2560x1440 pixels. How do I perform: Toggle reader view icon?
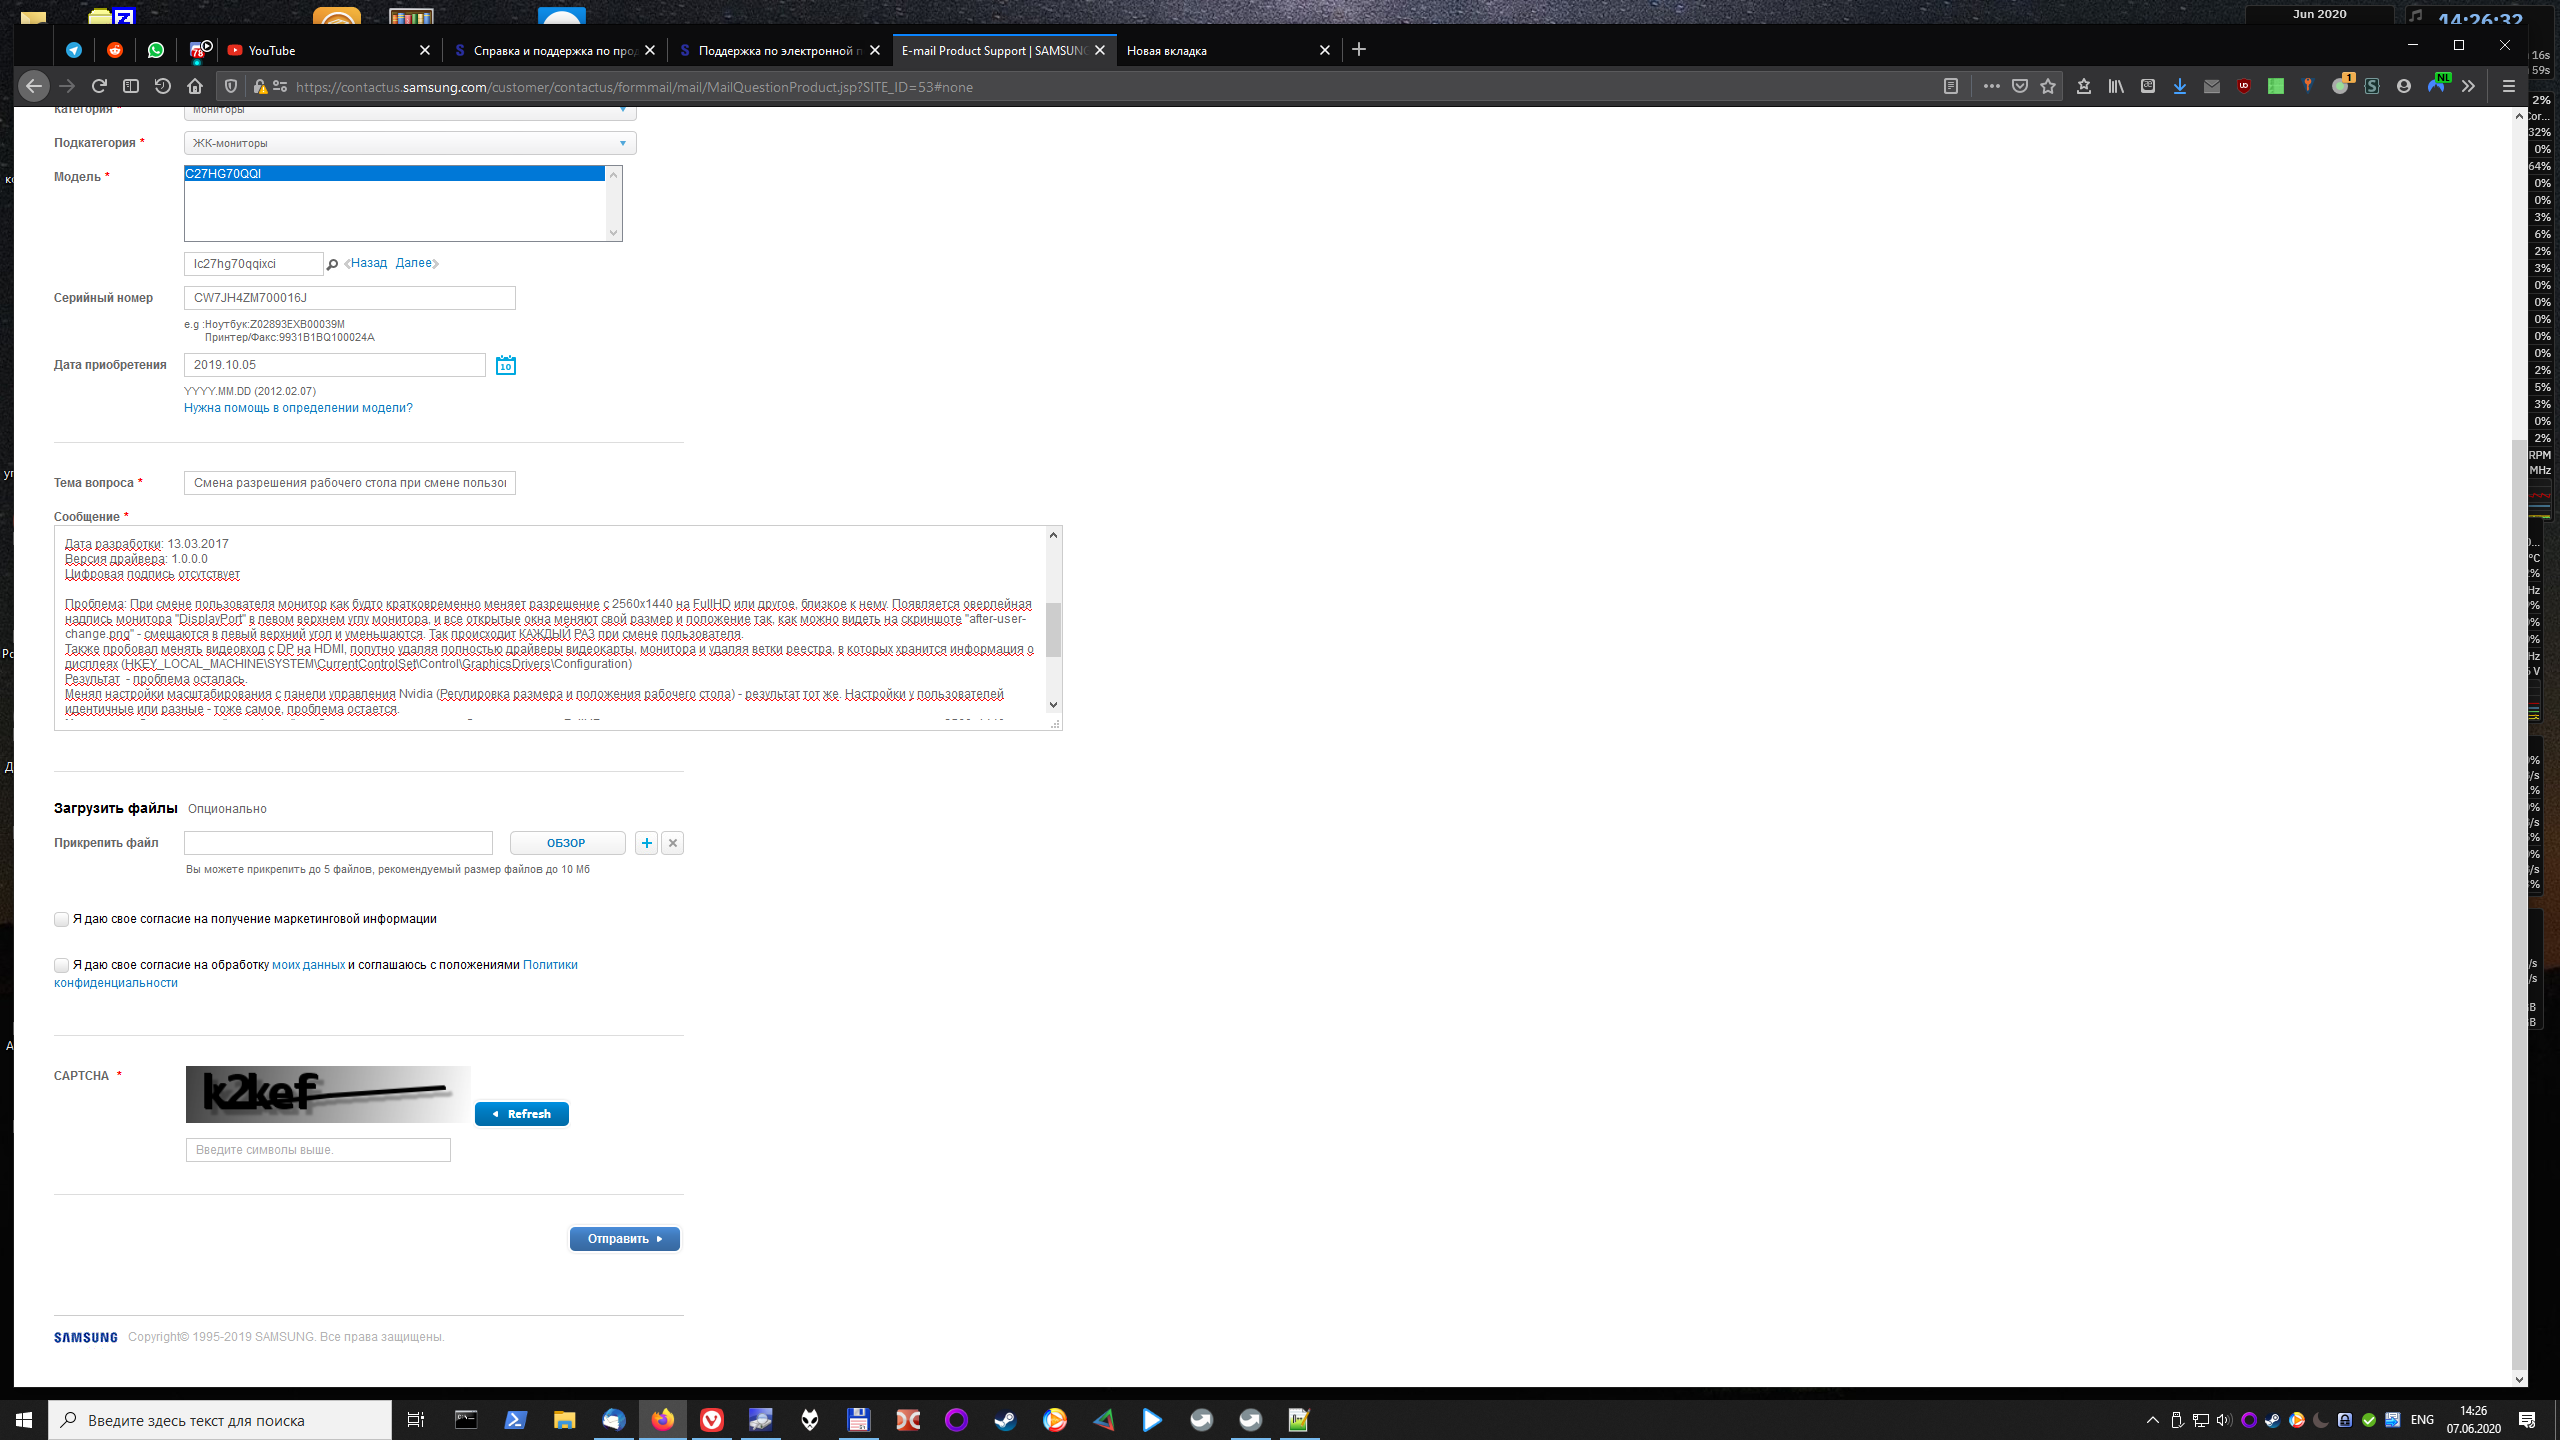[1951, 86]
